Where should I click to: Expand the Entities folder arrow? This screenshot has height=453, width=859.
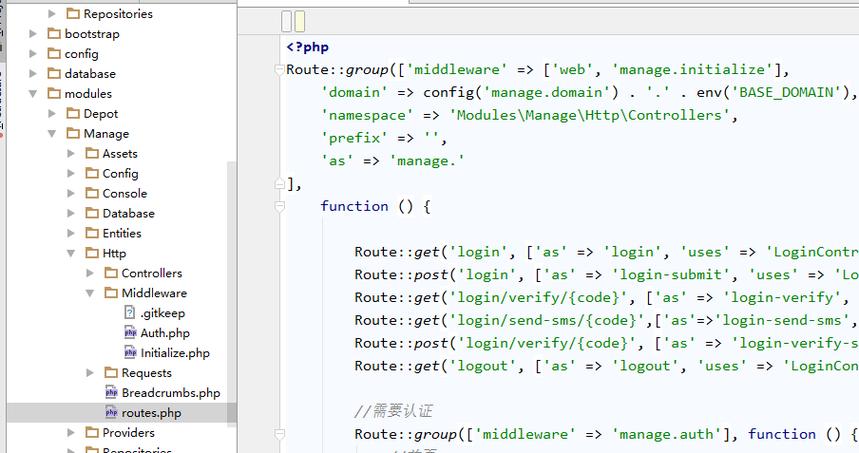click(71, 233)
